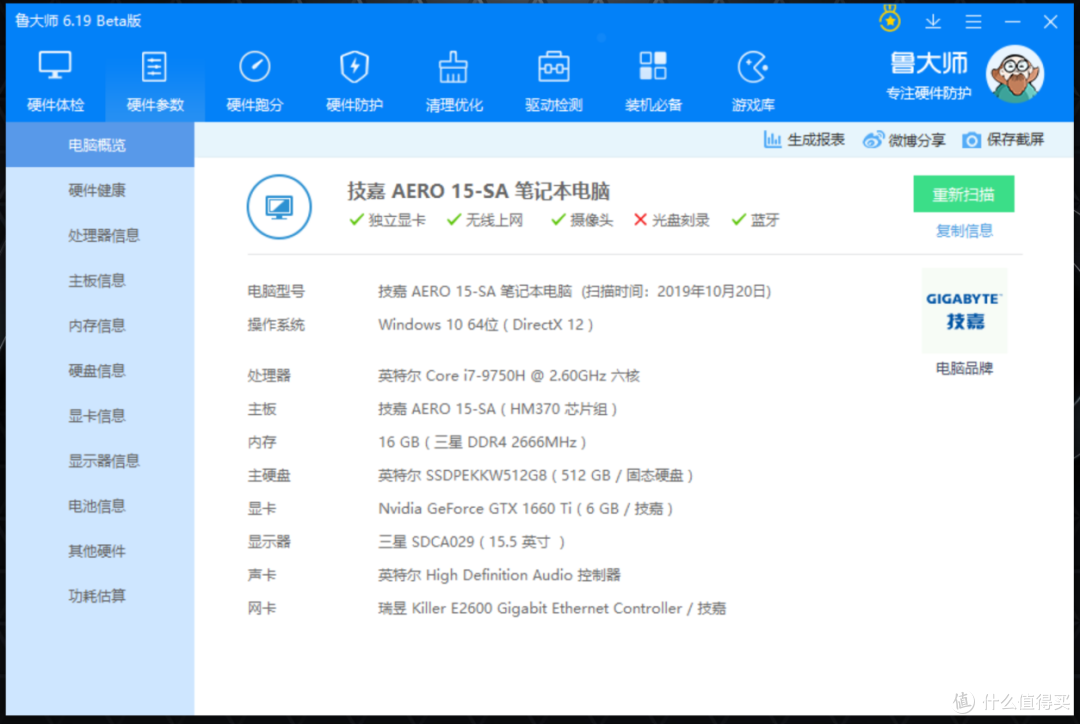Click the GIGABYTE 技嘉 brand logo
1080x724 pixels.
click(964, 311)
